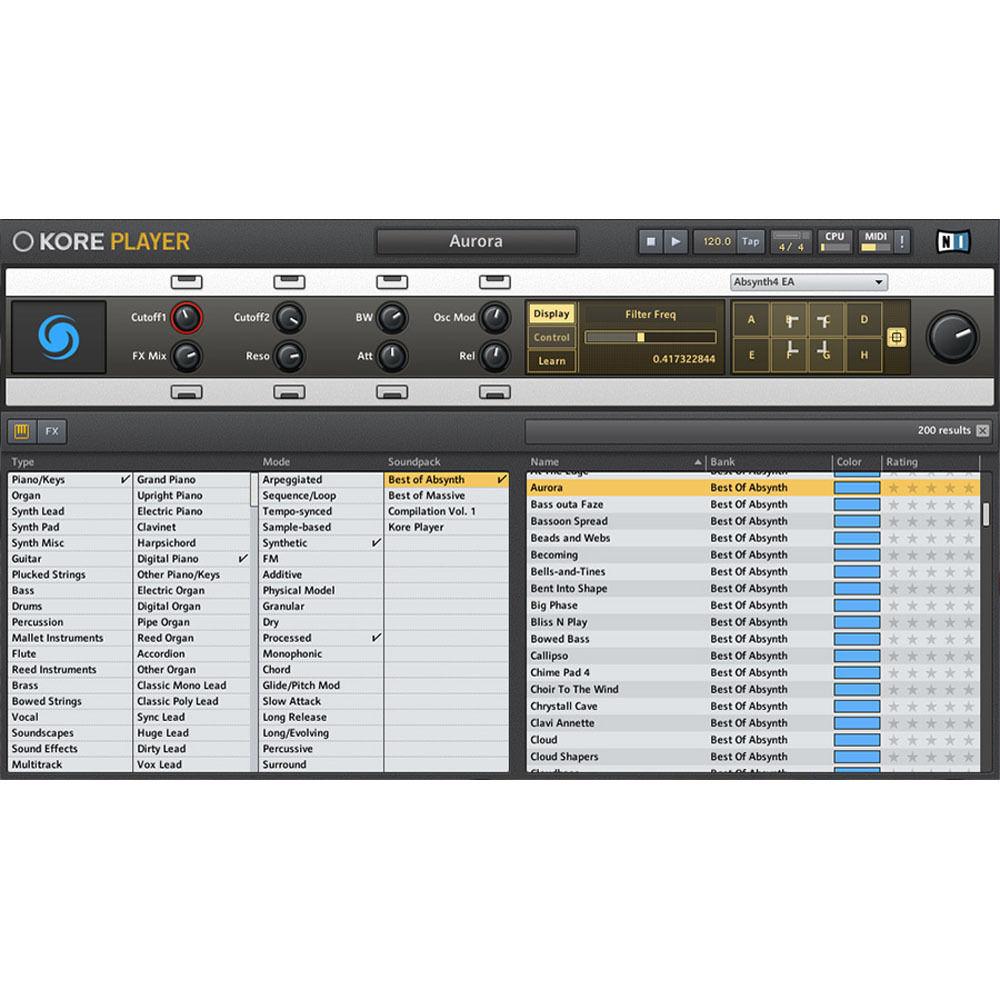Show instruments browser with keyboard icon
The image size is (1000, 1000).
tap(22, 431)
